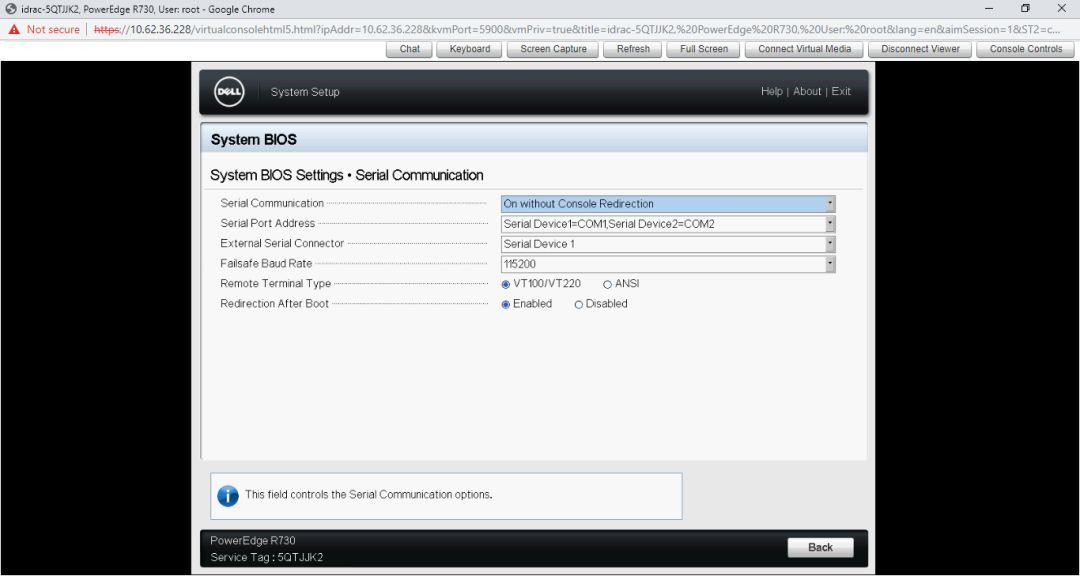Viewport: 1080px width, 576px height.
Task: Click Refresh in console toolbar
Action: (633, 49)
